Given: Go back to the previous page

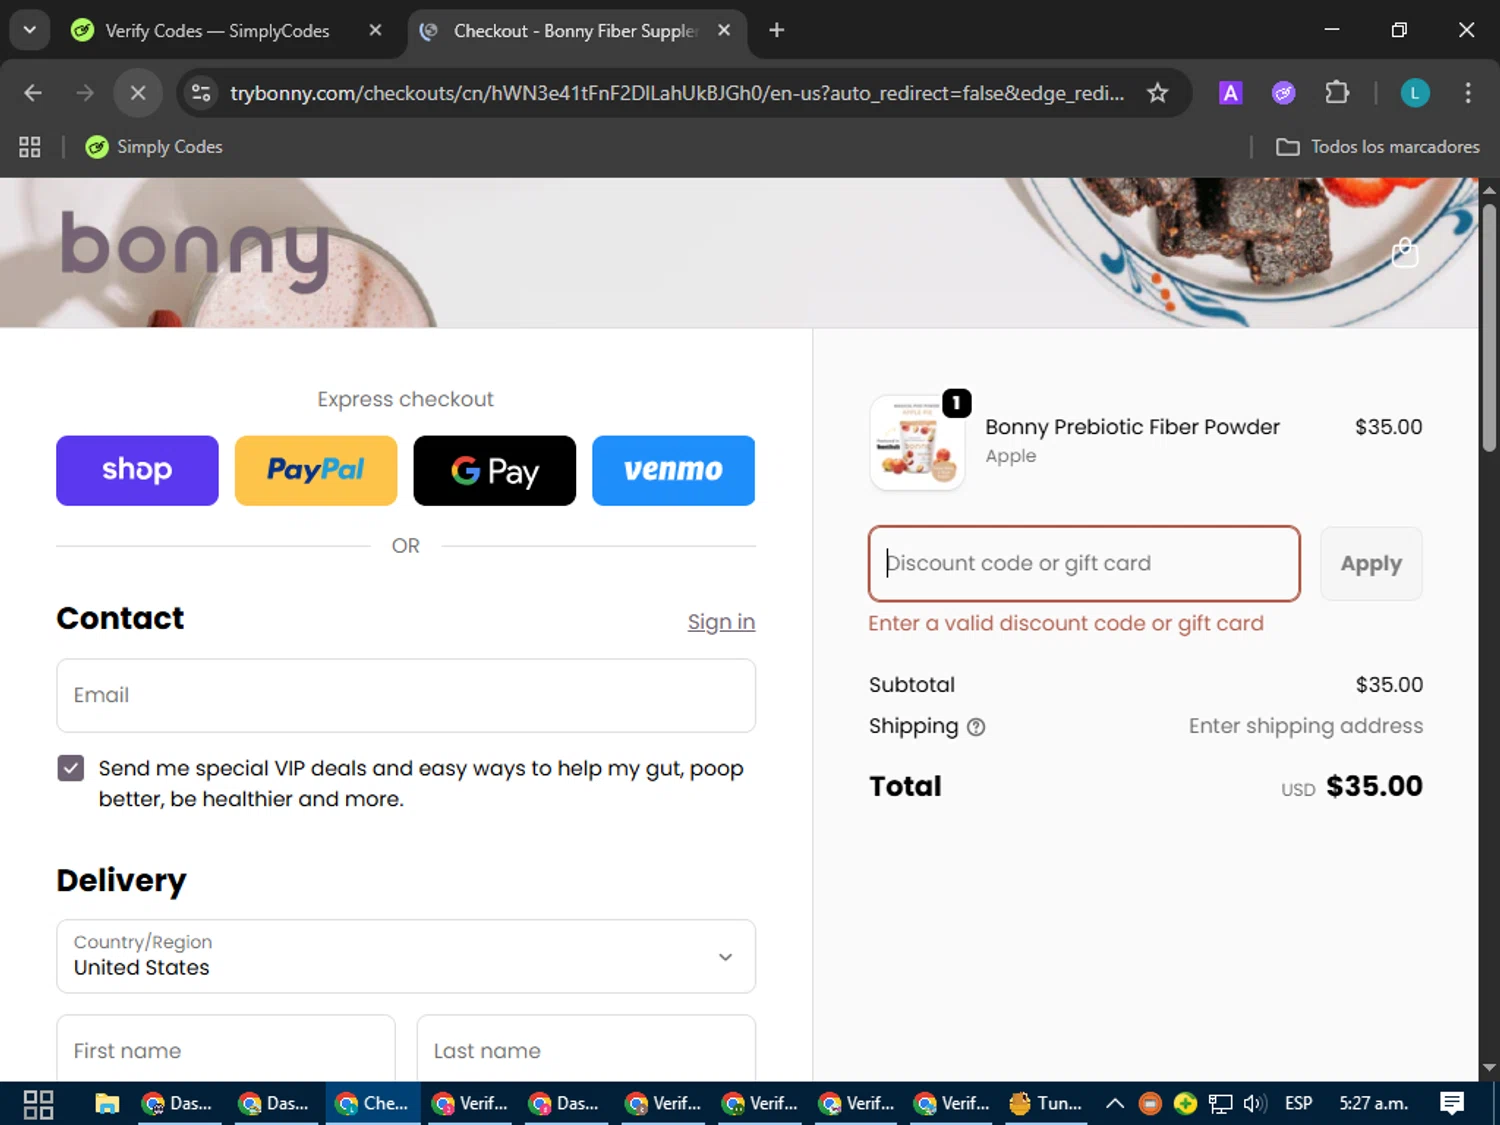Looking at the screenshot, I should point(33,93).
